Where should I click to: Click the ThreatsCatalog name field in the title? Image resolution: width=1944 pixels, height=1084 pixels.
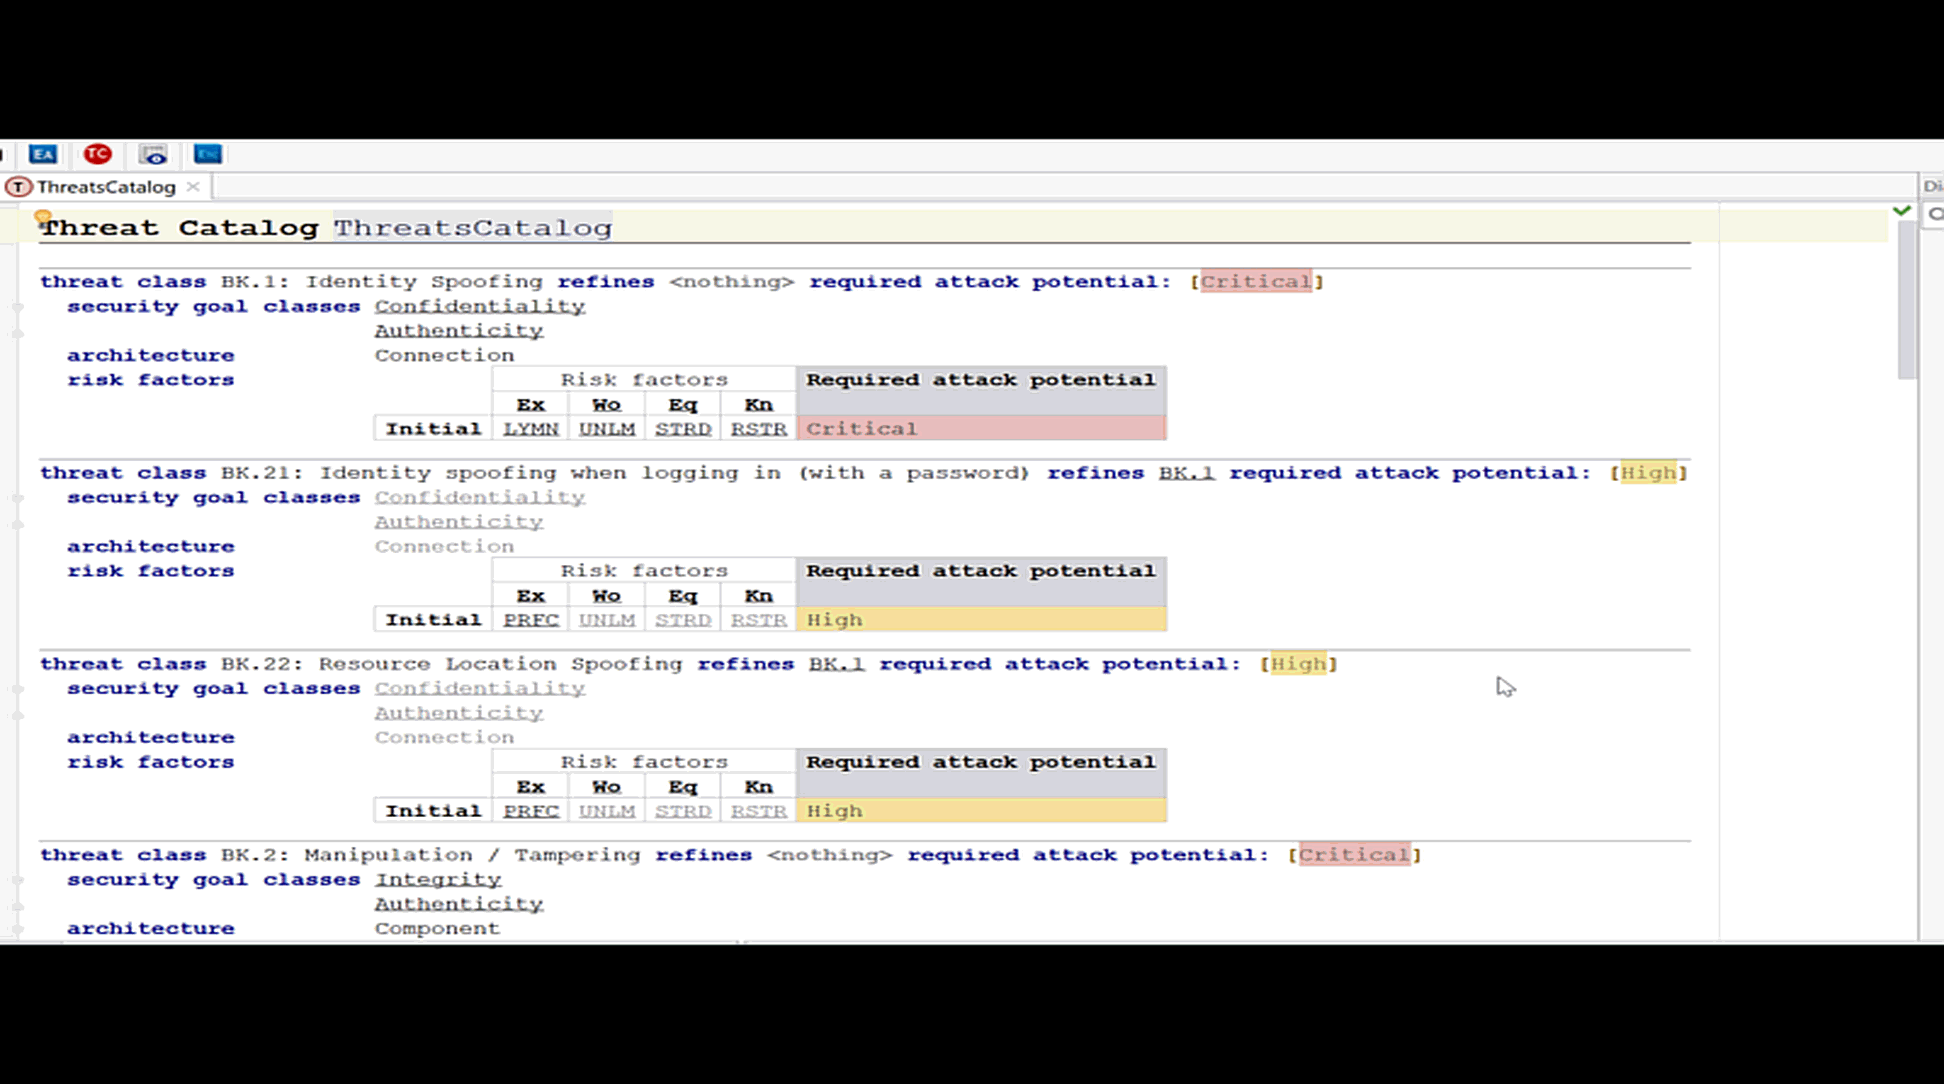point(471,227)
